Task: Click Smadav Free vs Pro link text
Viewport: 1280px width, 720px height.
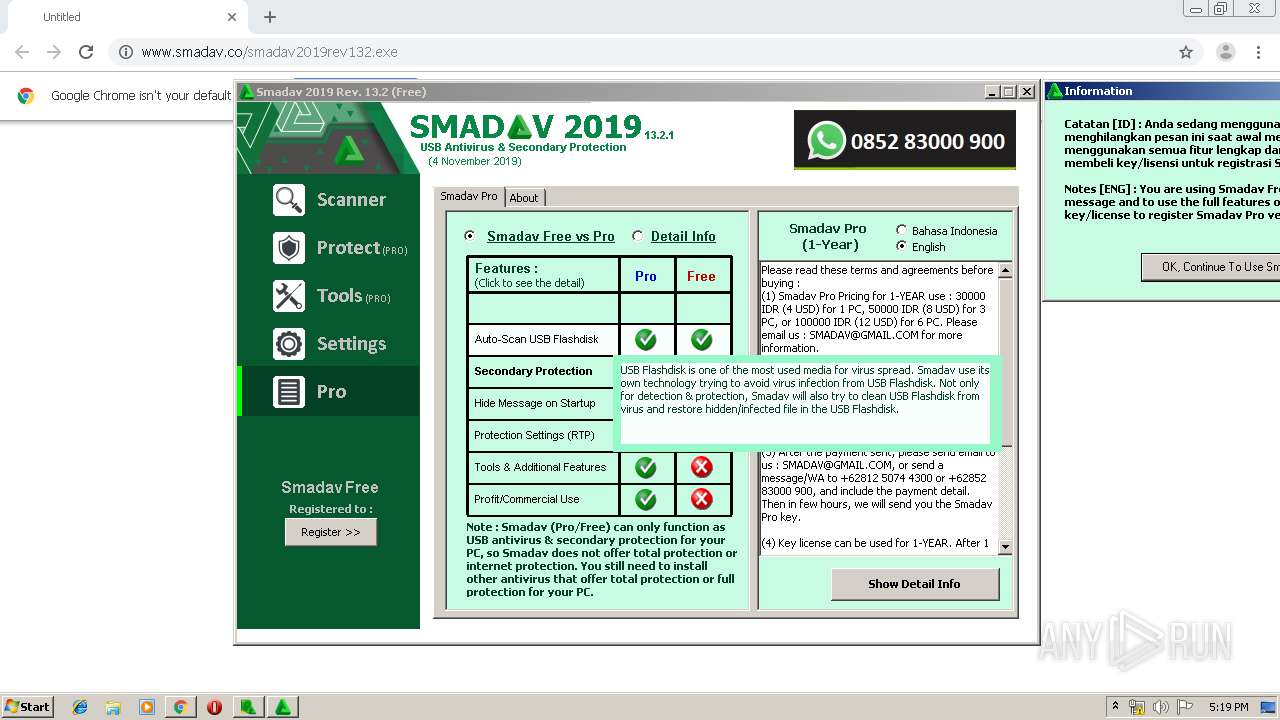Action: tap(551, 237)
